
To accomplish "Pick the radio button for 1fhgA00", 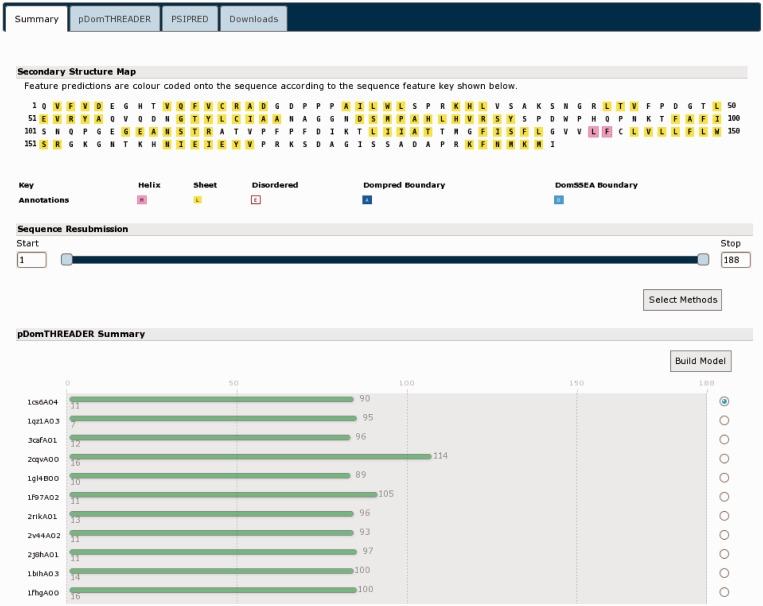I will pos(724,591).
